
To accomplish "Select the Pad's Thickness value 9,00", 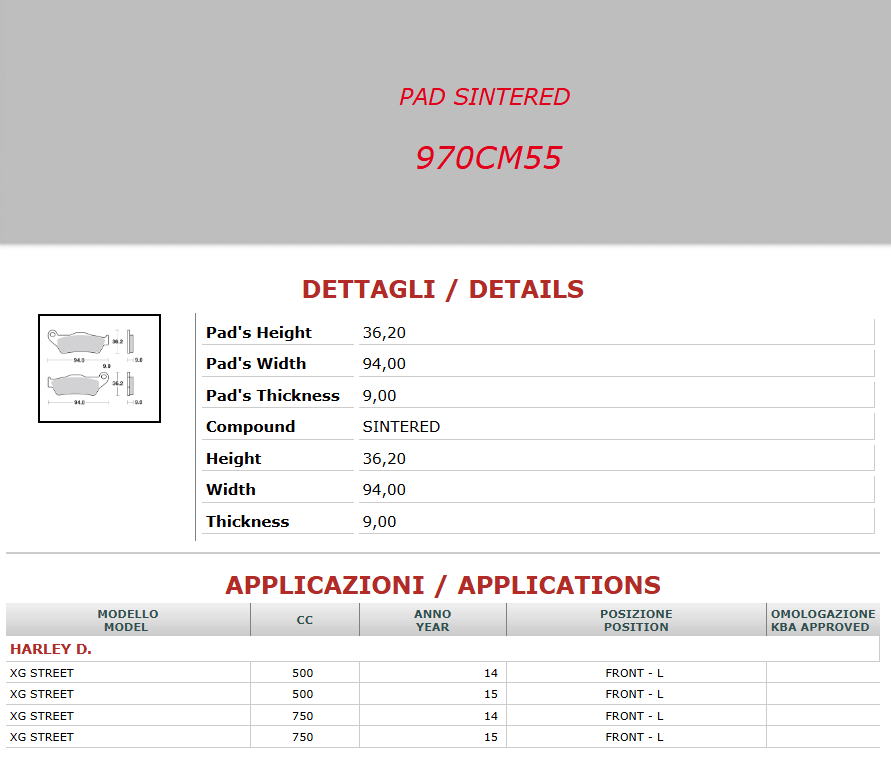I will [380, 395].
